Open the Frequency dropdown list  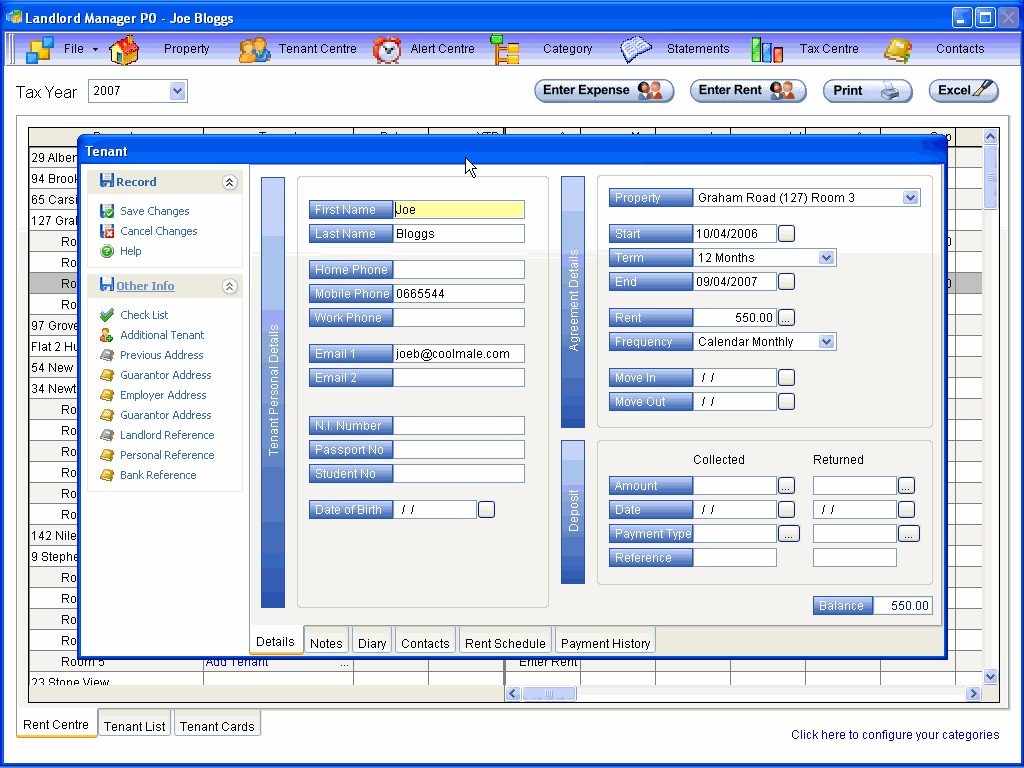(x=826, y=342)
